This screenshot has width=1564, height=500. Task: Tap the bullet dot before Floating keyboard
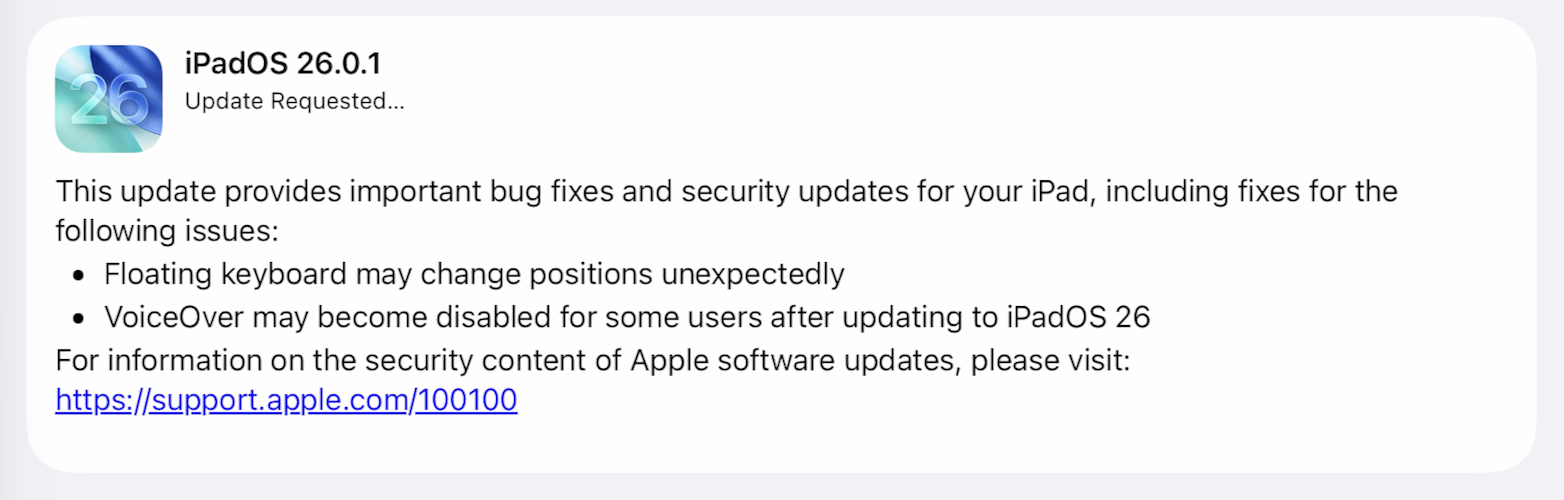77,275
